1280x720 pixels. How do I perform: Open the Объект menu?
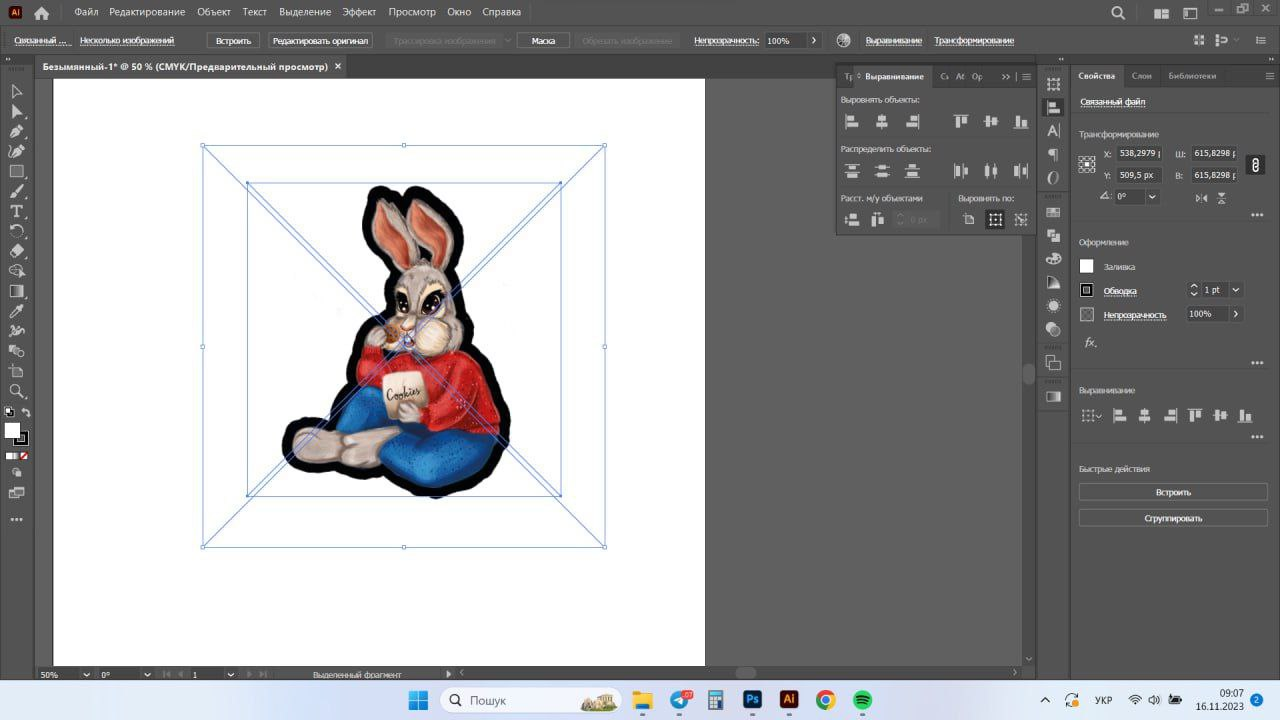tap(214, 12)
